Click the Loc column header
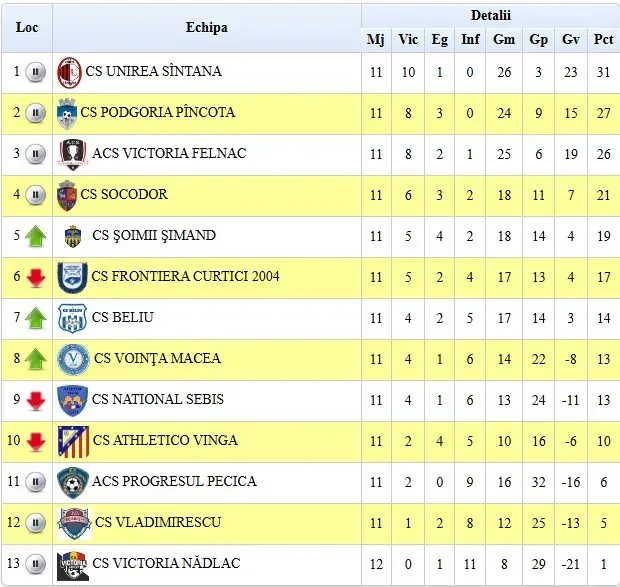This screenshot has width=620, height=587. (27, 28)
